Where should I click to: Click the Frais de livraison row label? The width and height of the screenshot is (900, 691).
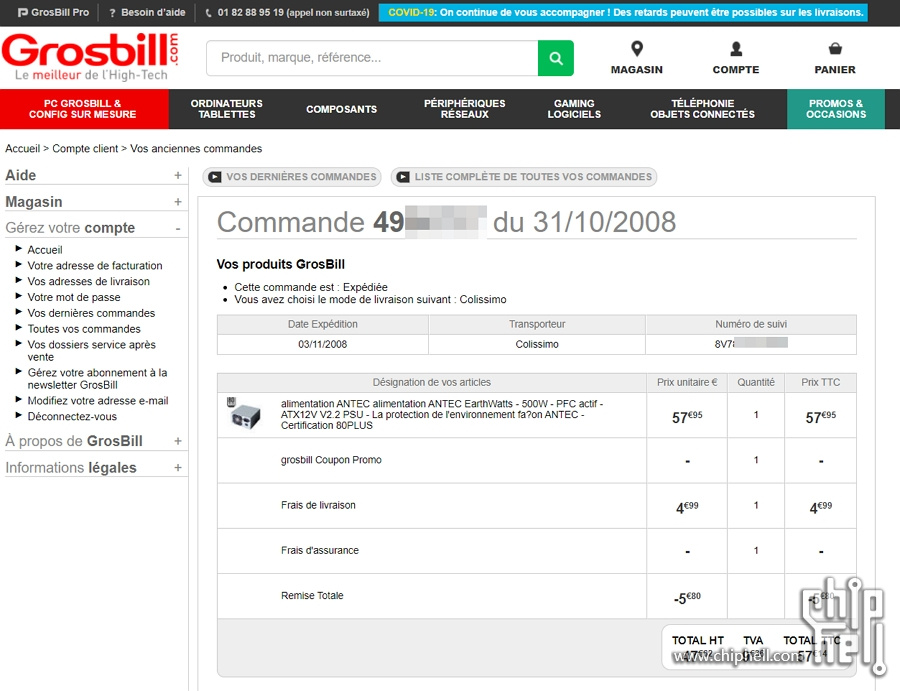[x=318, y=505]
